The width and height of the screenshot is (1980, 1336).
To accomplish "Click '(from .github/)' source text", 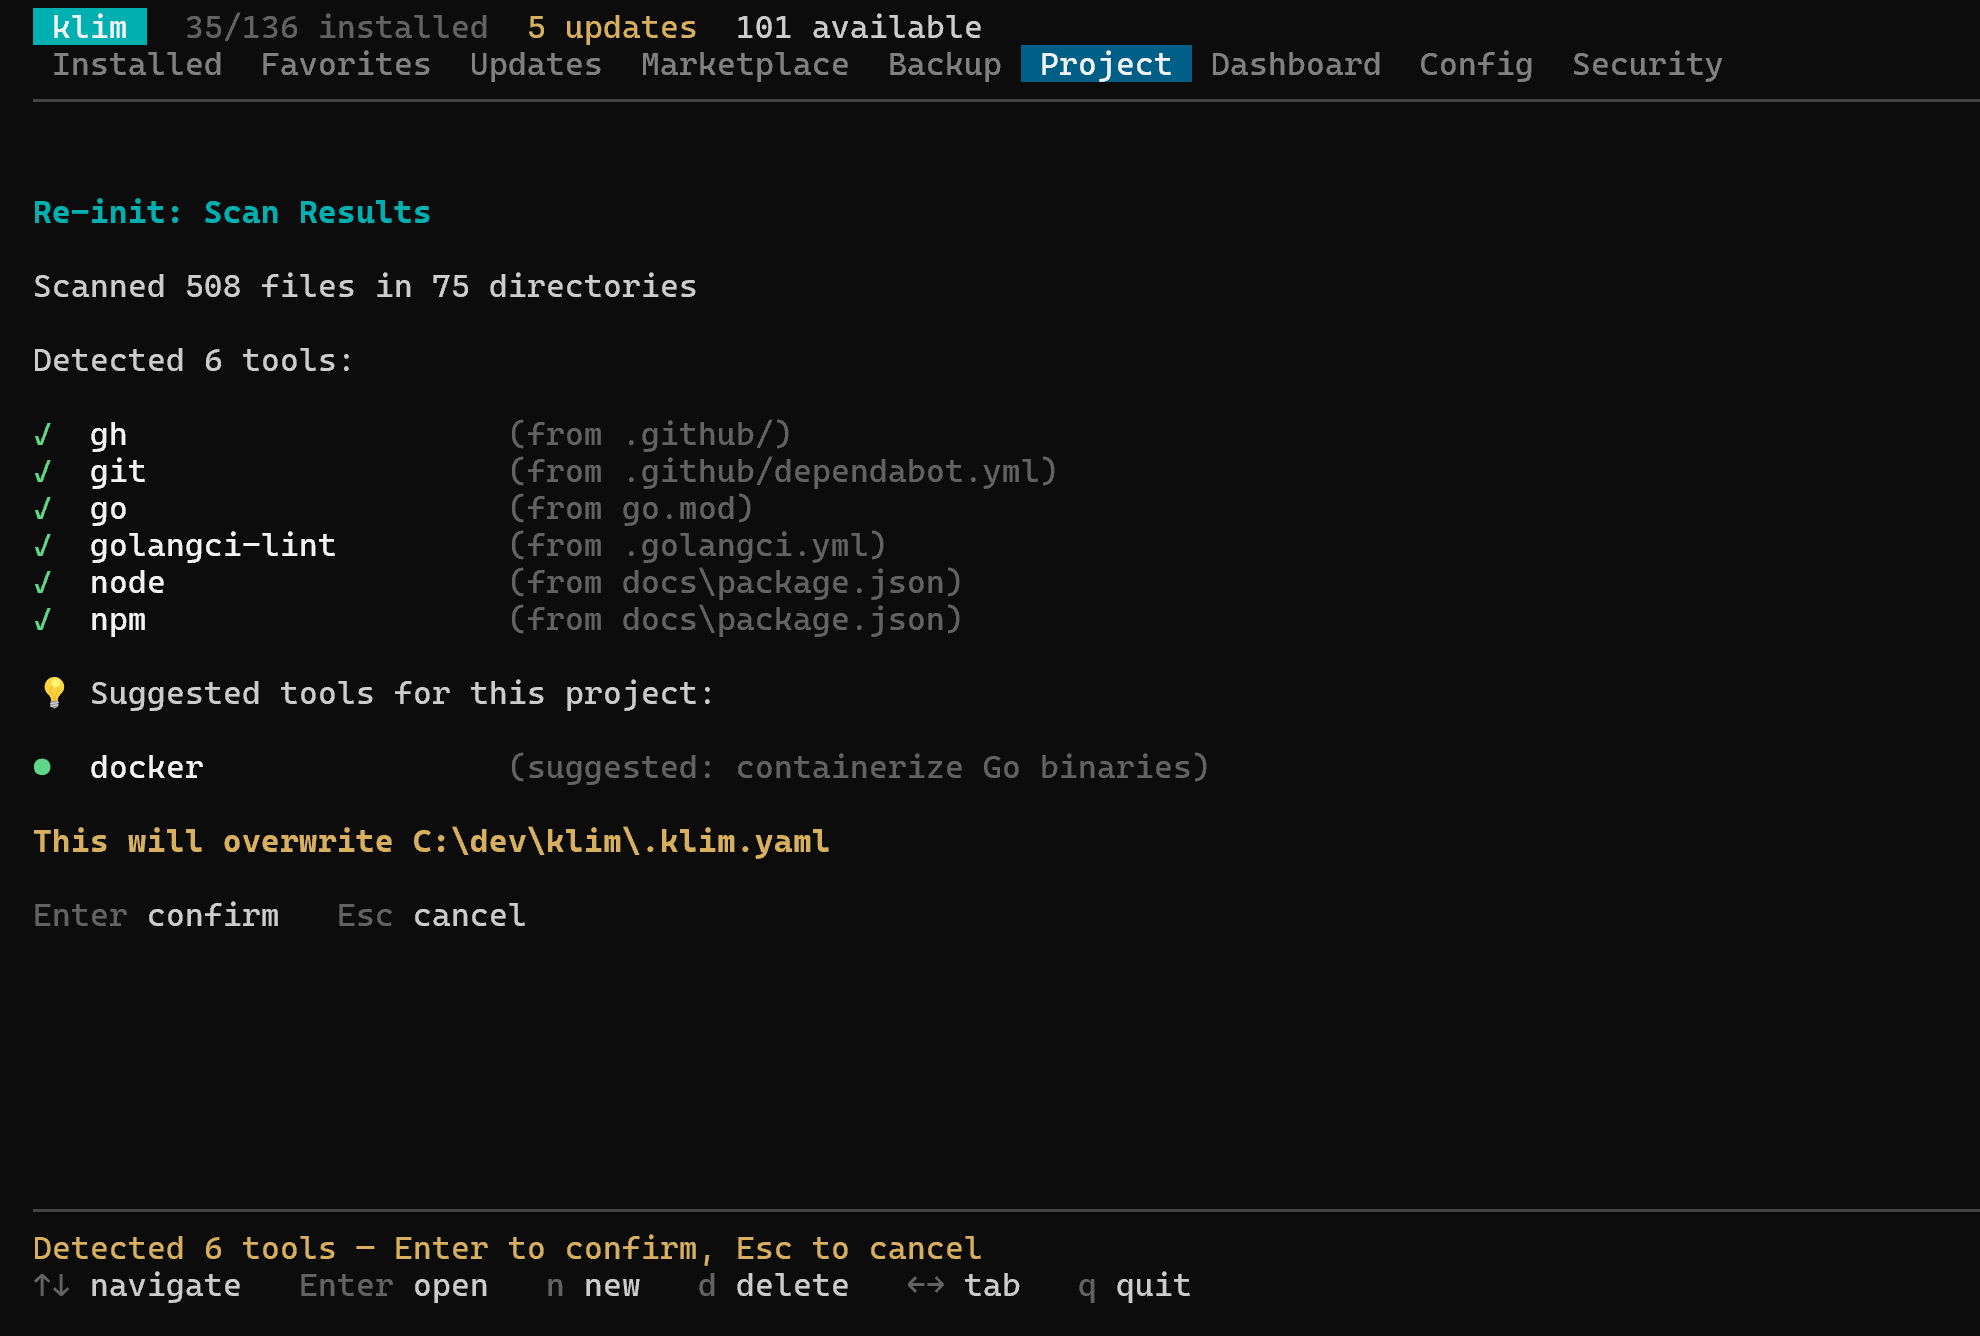I will tap(650, 435).
